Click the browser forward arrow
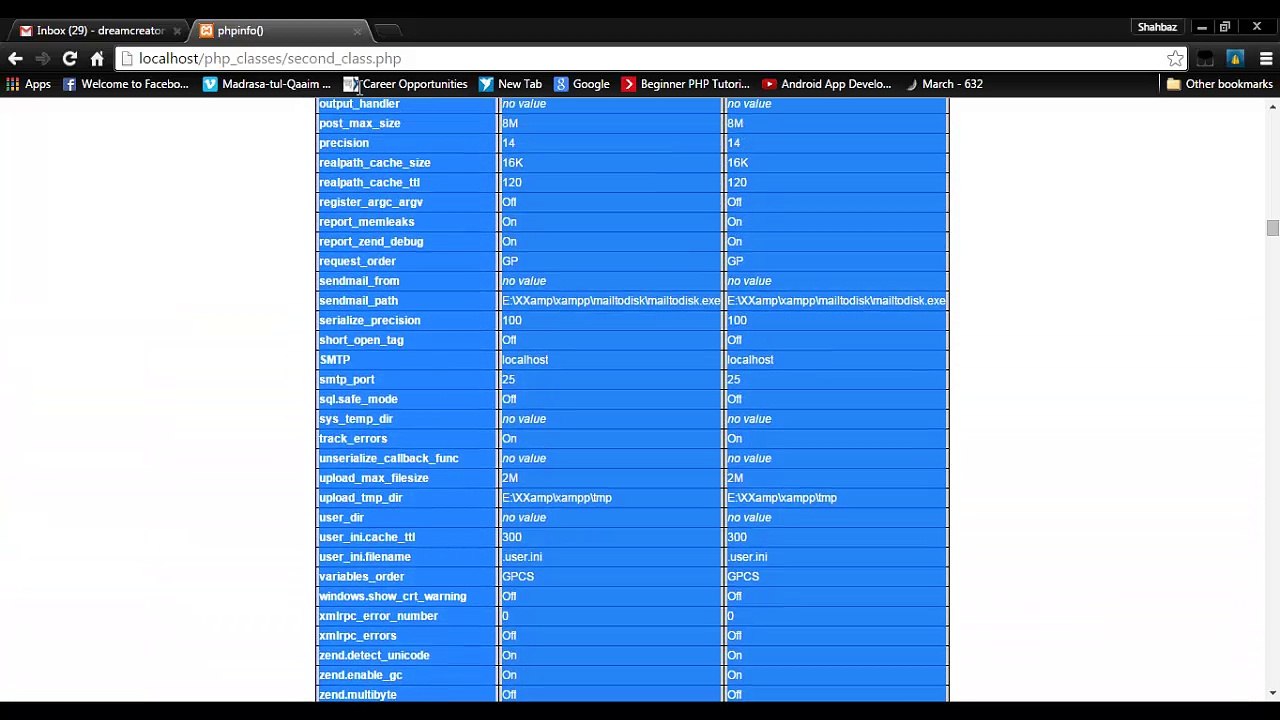The height and width of the screenshot is (720, 1280). click(42, 59)
